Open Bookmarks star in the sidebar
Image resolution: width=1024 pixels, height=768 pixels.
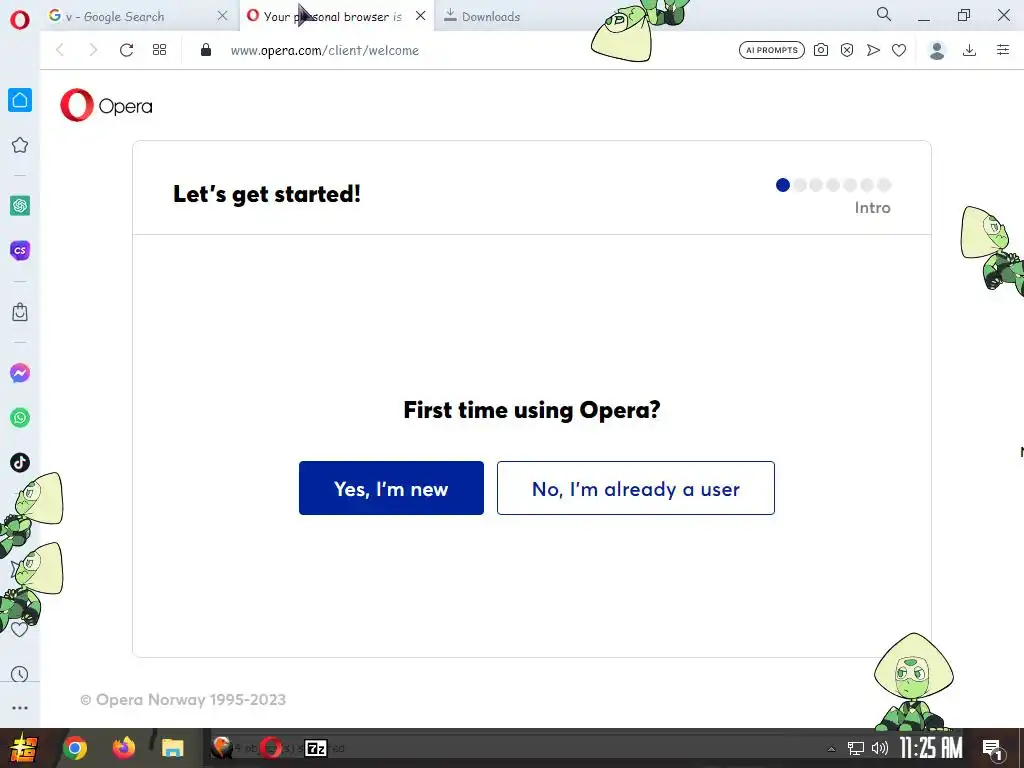tap(20, 145)
